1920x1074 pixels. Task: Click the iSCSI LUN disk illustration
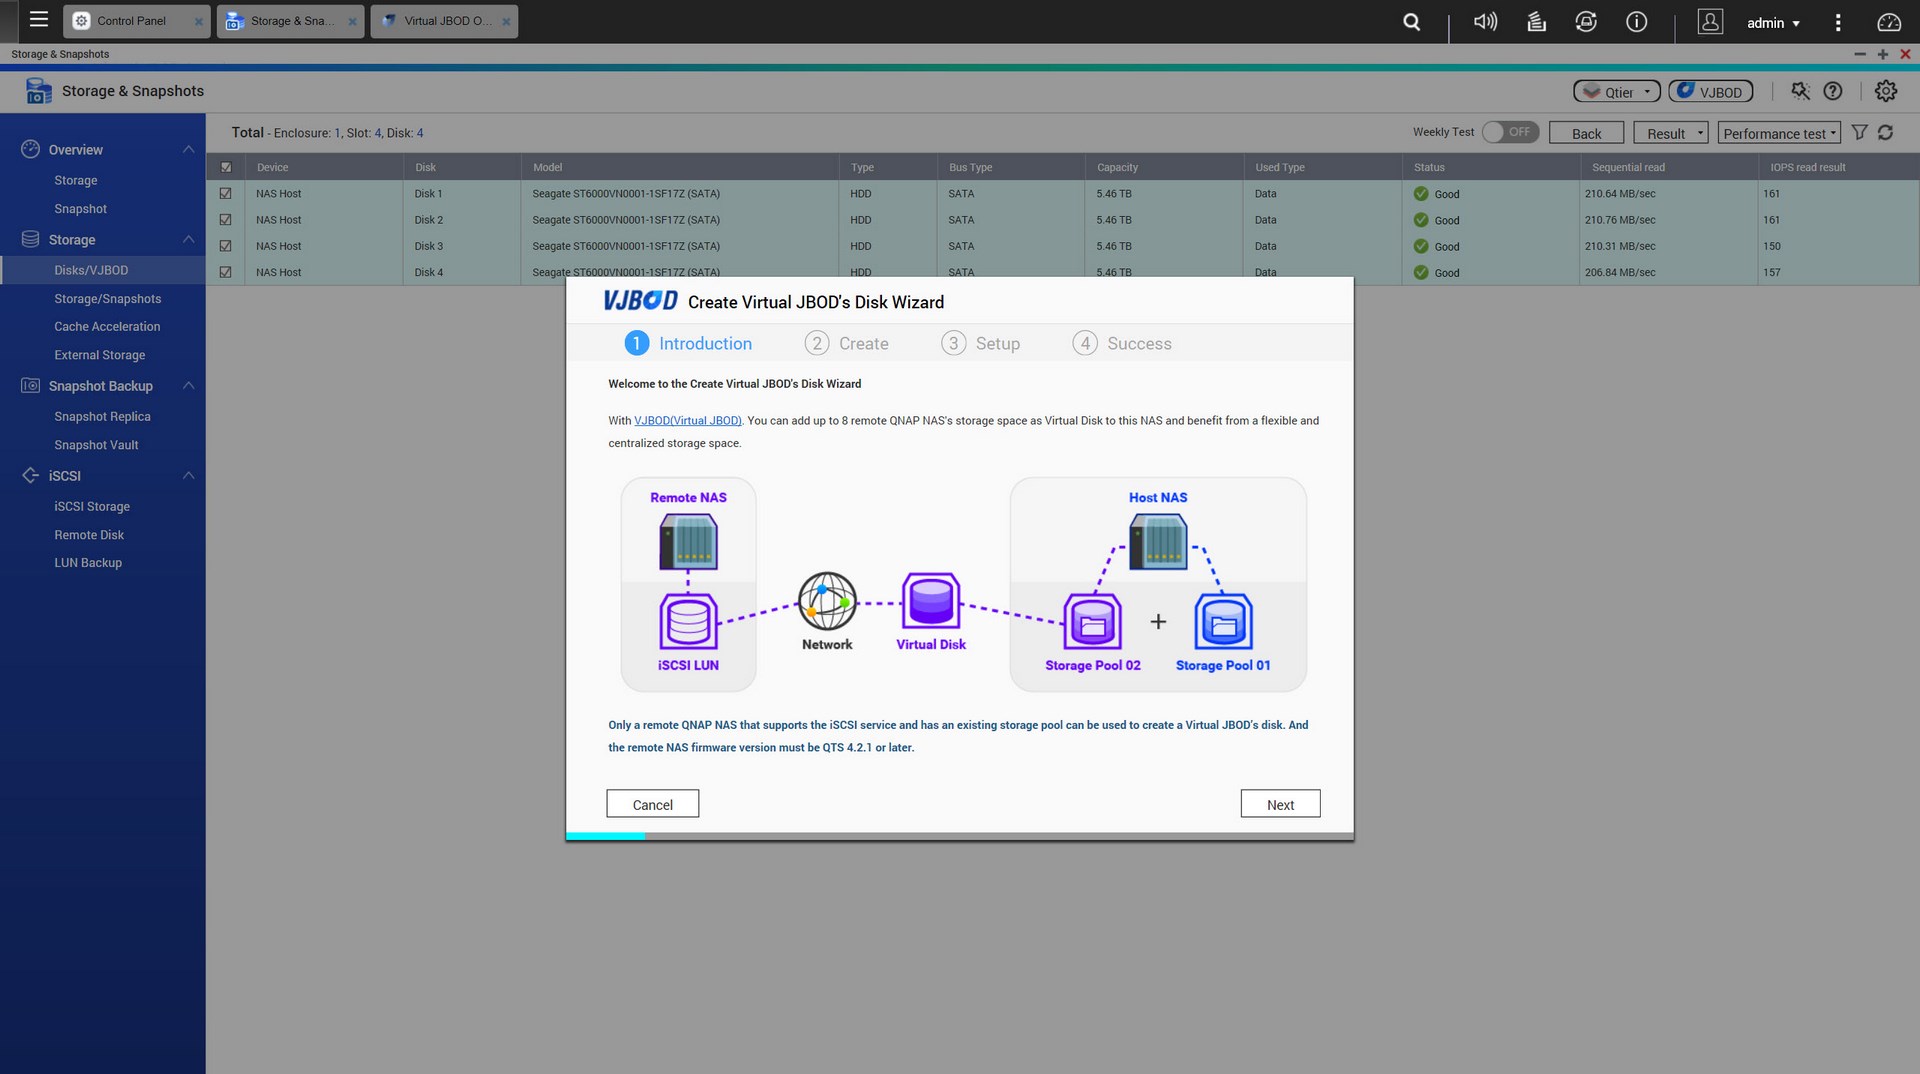[688, 620]
